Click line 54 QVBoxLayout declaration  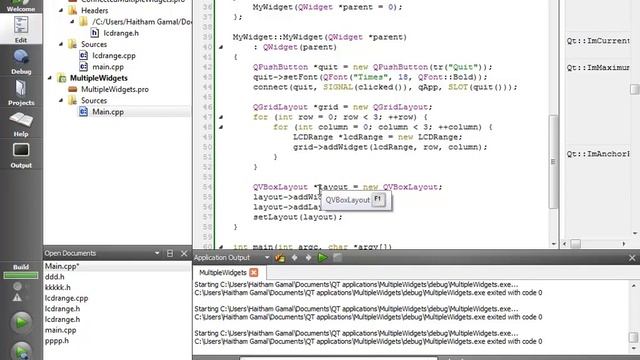click(x=347, y=187)
